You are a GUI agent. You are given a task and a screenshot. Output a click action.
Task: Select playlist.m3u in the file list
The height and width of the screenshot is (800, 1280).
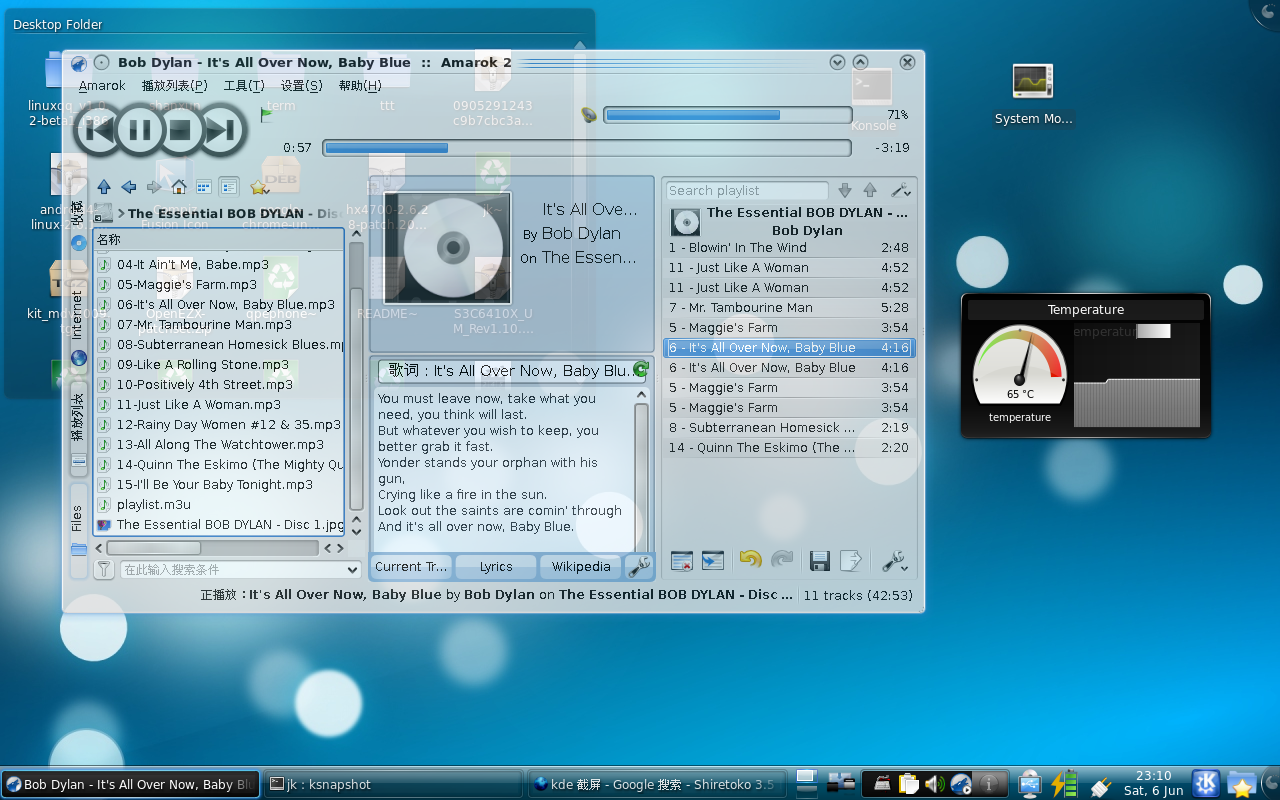tap(154, 505)
